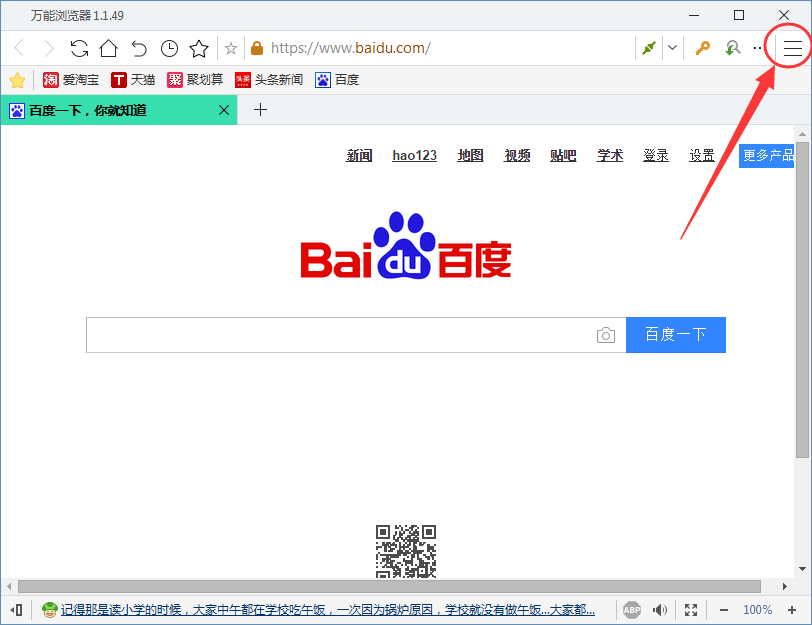This screenshot has height=625, width=812.
Task: Open browsing history via the clock icon
Action: 169,47
